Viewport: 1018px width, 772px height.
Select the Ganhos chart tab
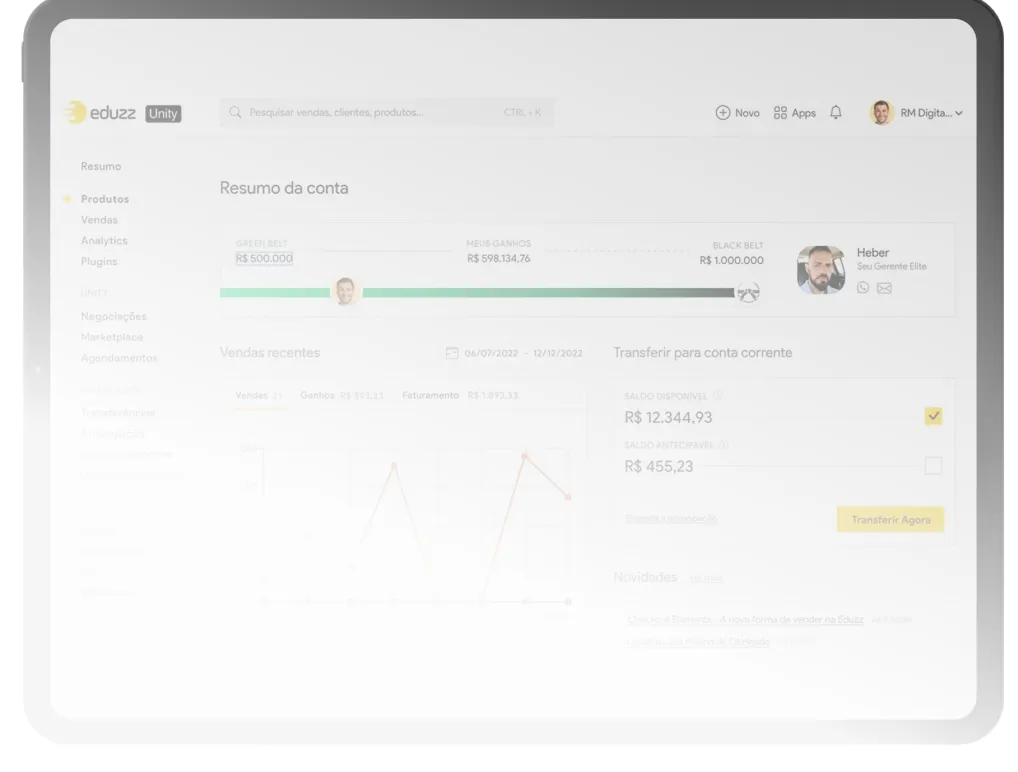[x=341, y=395]
